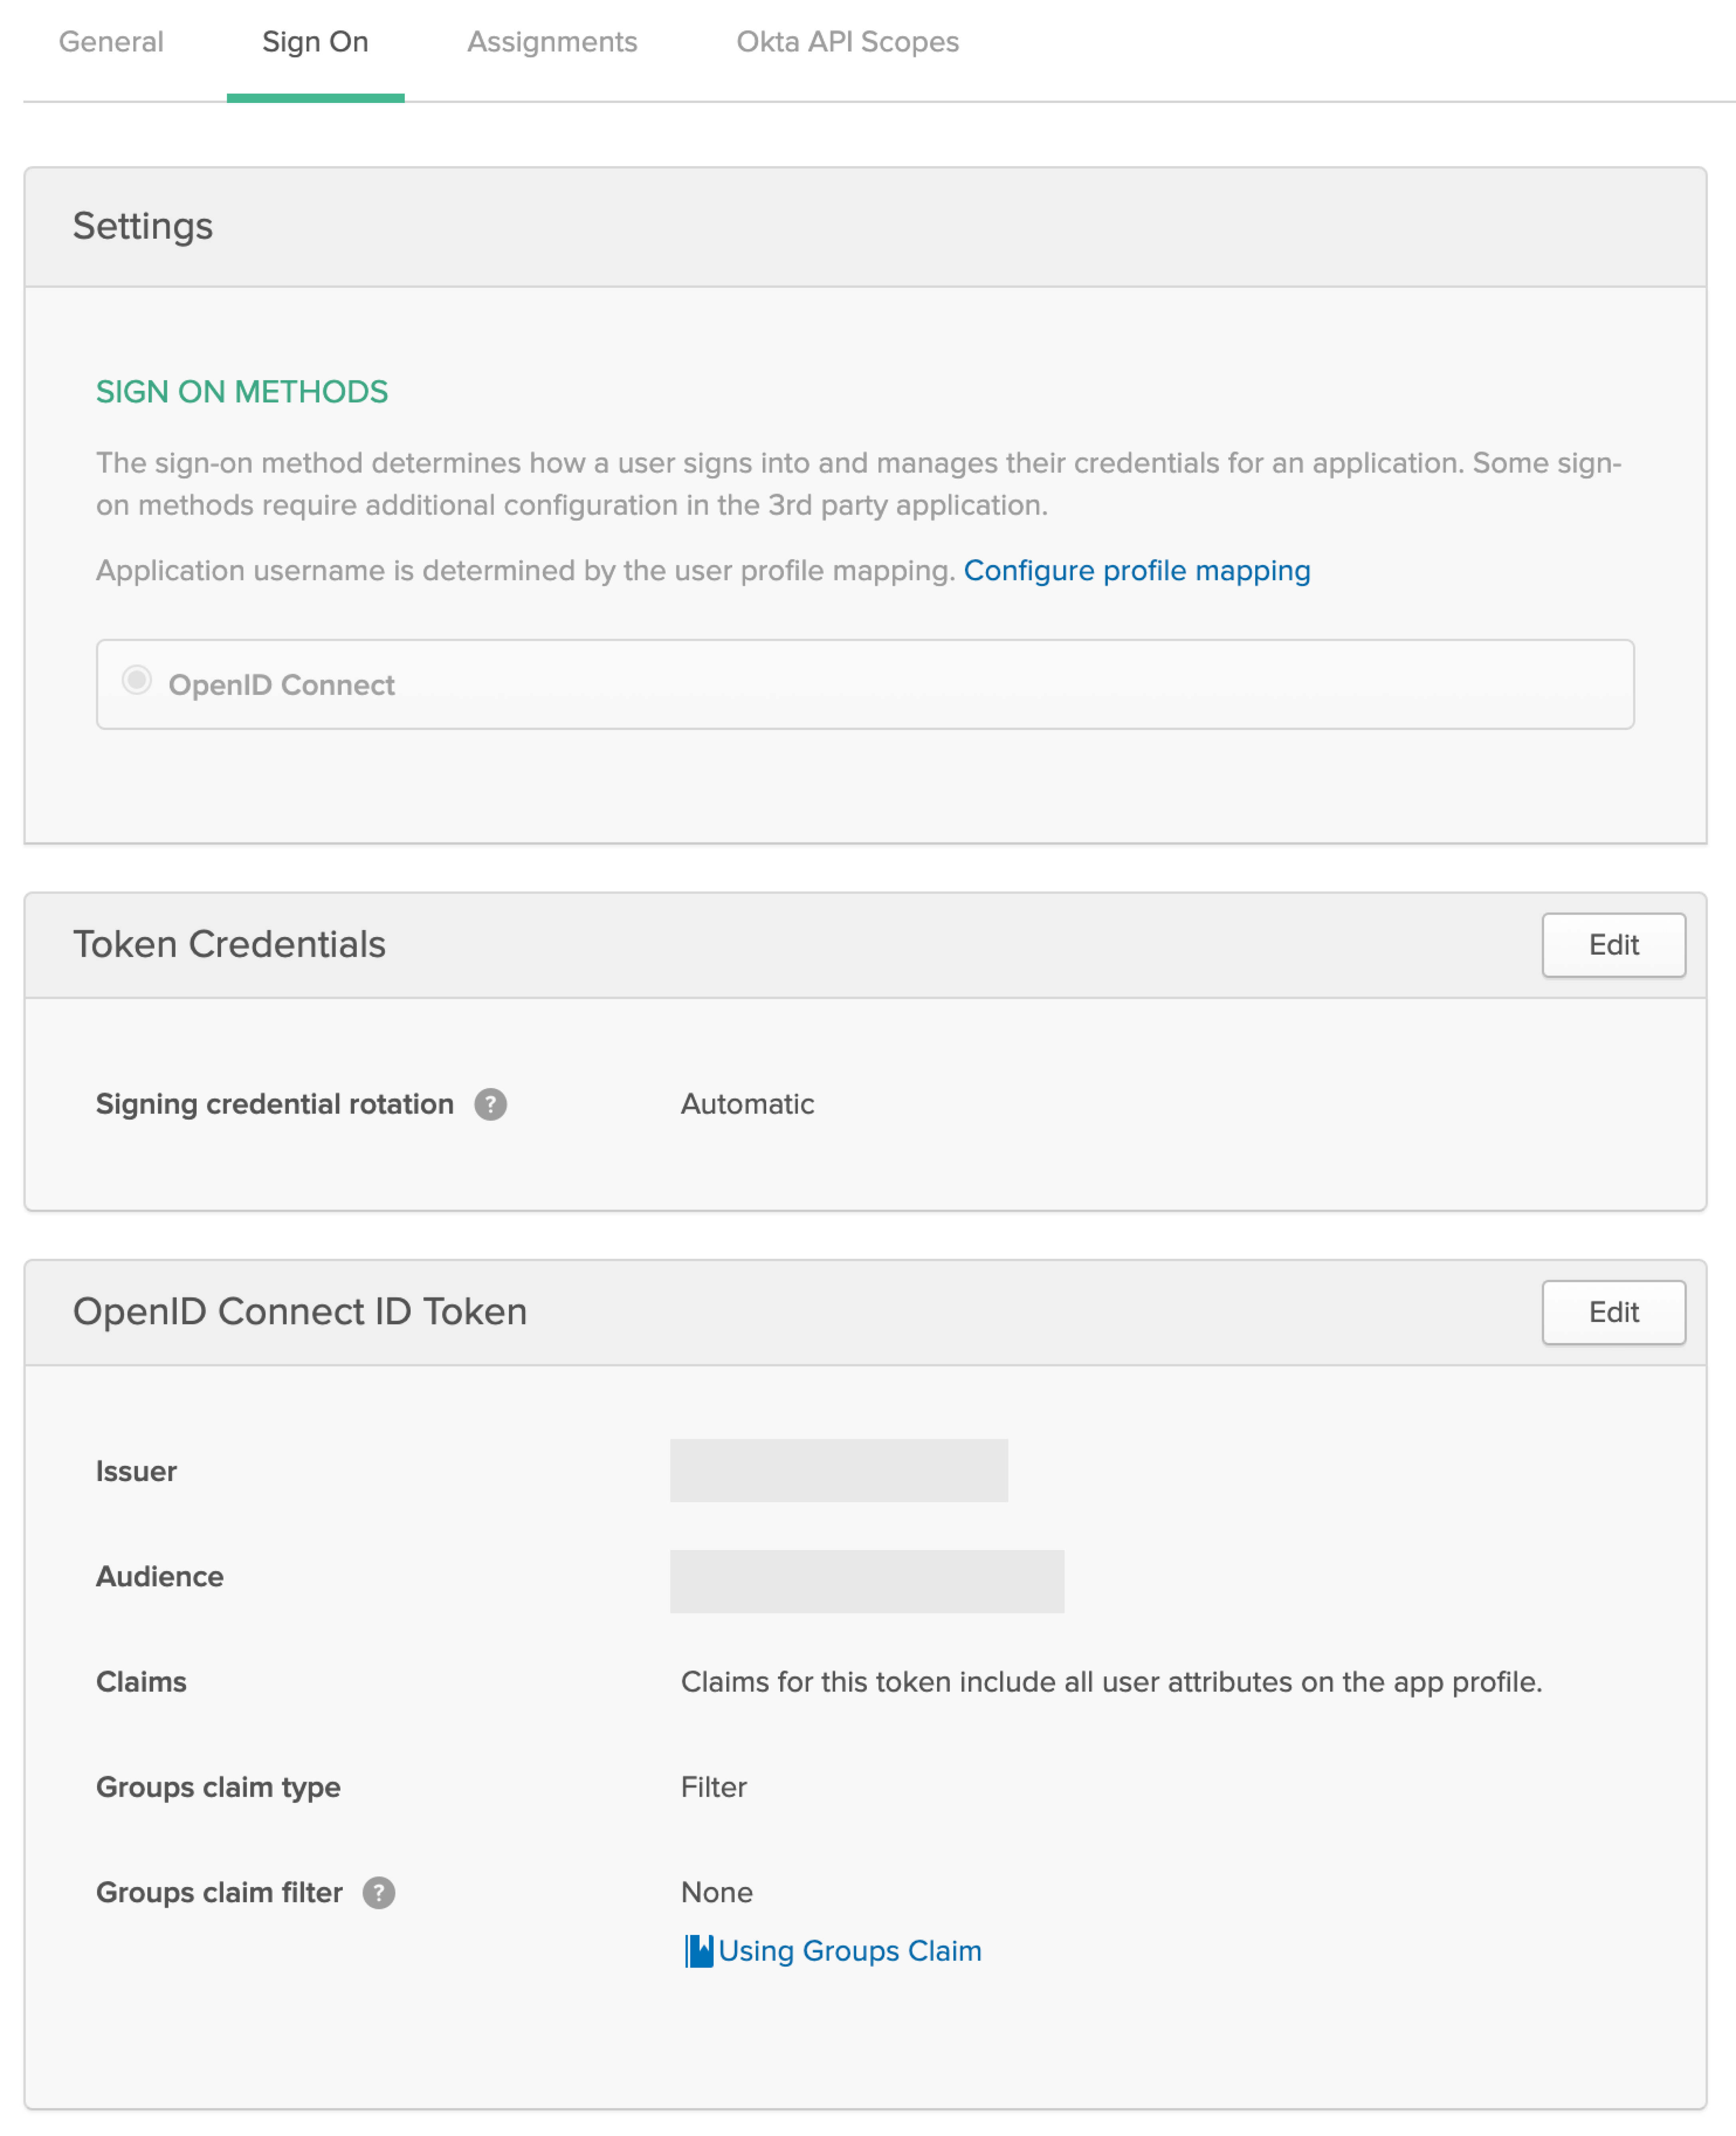Click help icon beside Signing credential rotation

coord(490,1104)
